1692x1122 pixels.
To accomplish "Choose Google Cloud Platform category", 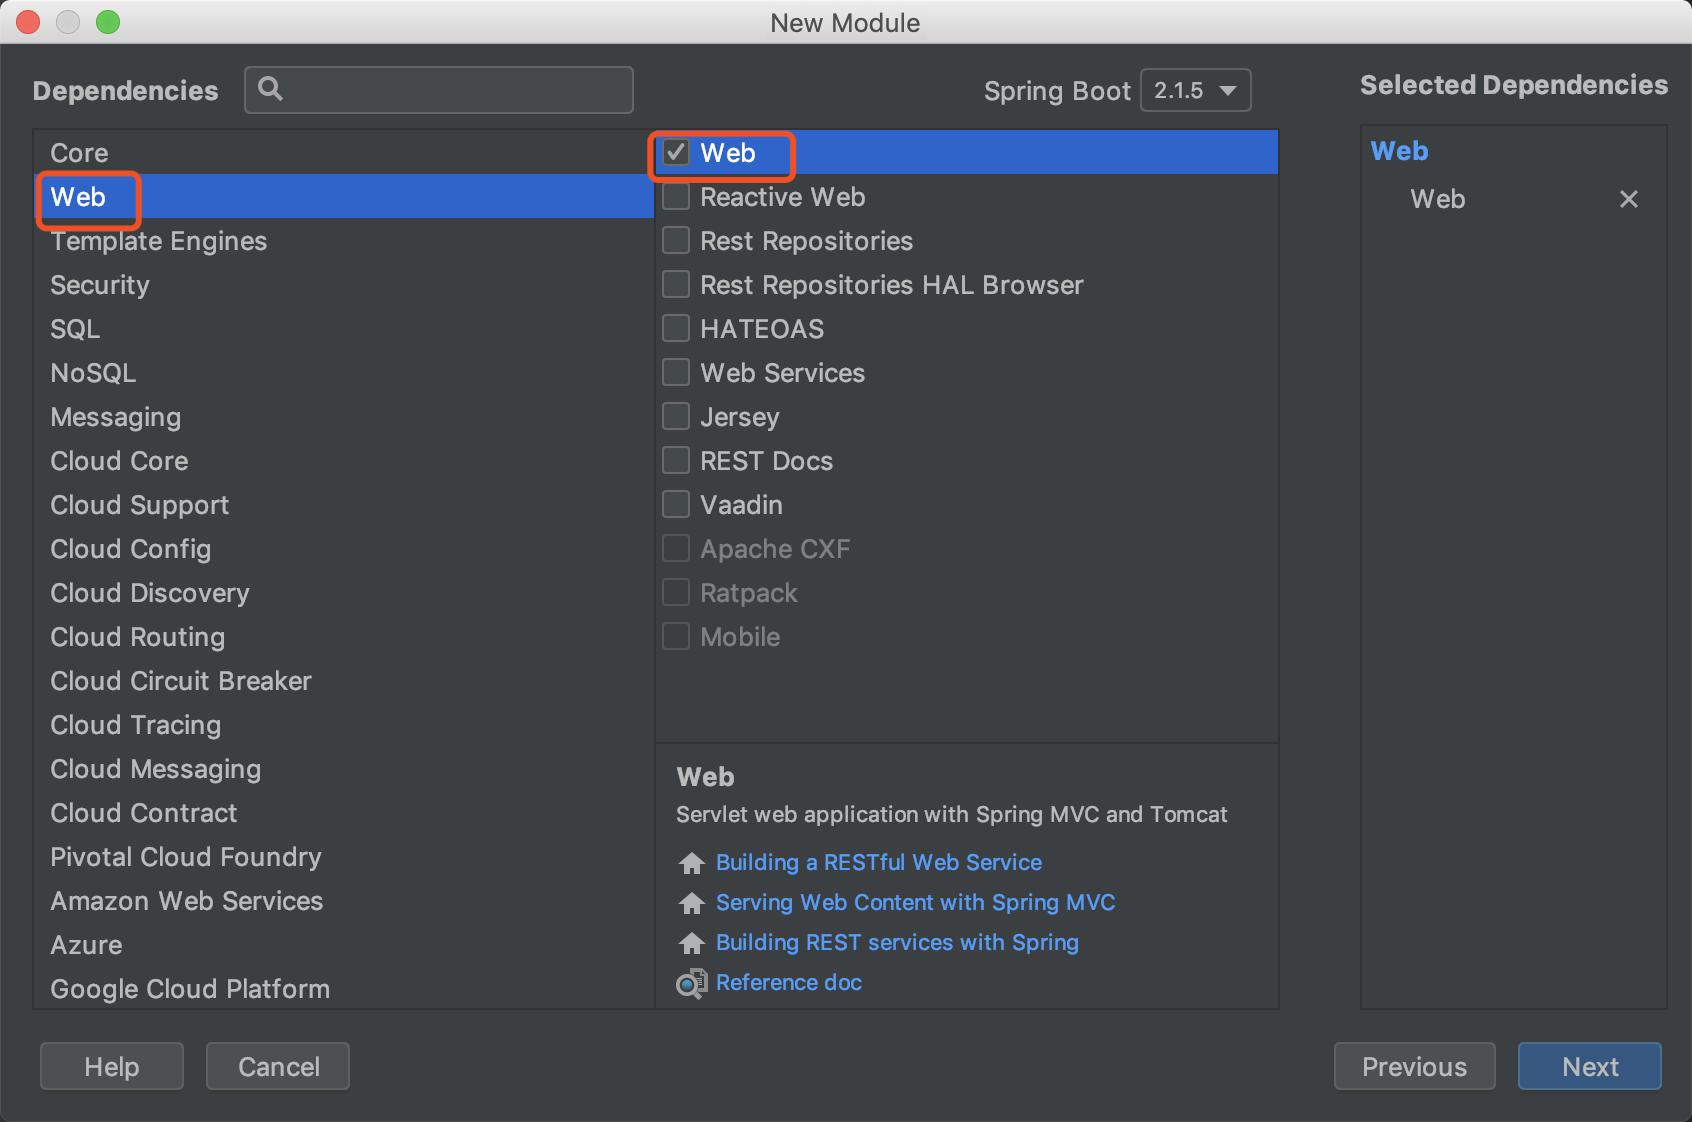I will [x=344, y=989].
